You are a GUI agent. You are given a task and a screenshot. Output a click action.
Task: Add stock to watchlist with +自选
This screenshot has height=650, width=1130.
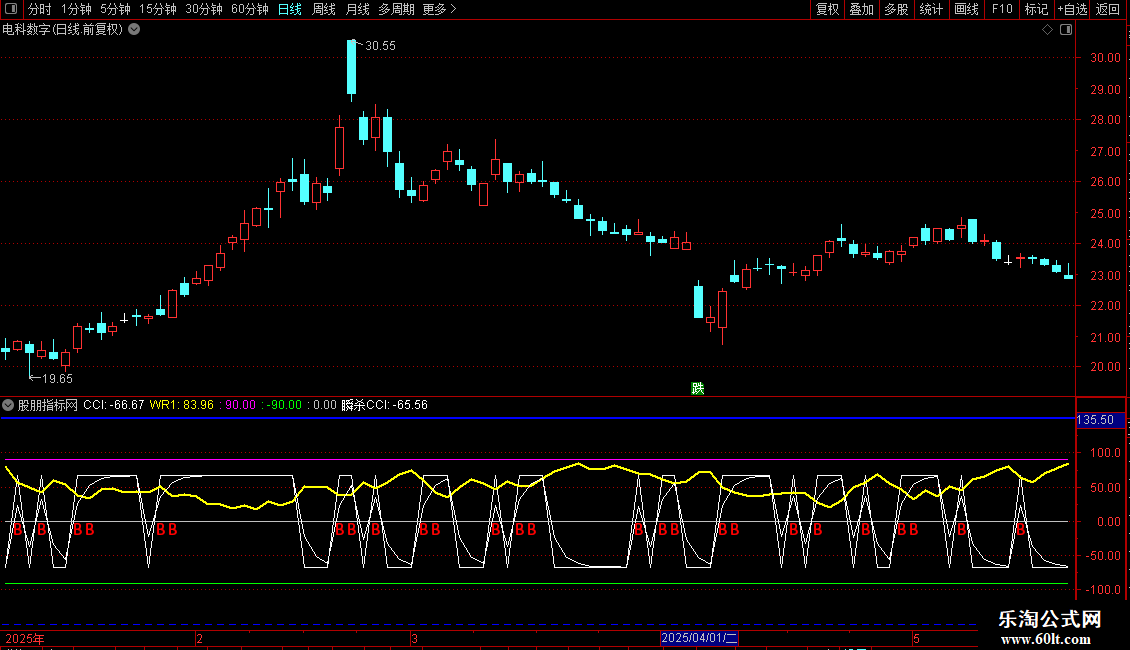click(1072, 10)
